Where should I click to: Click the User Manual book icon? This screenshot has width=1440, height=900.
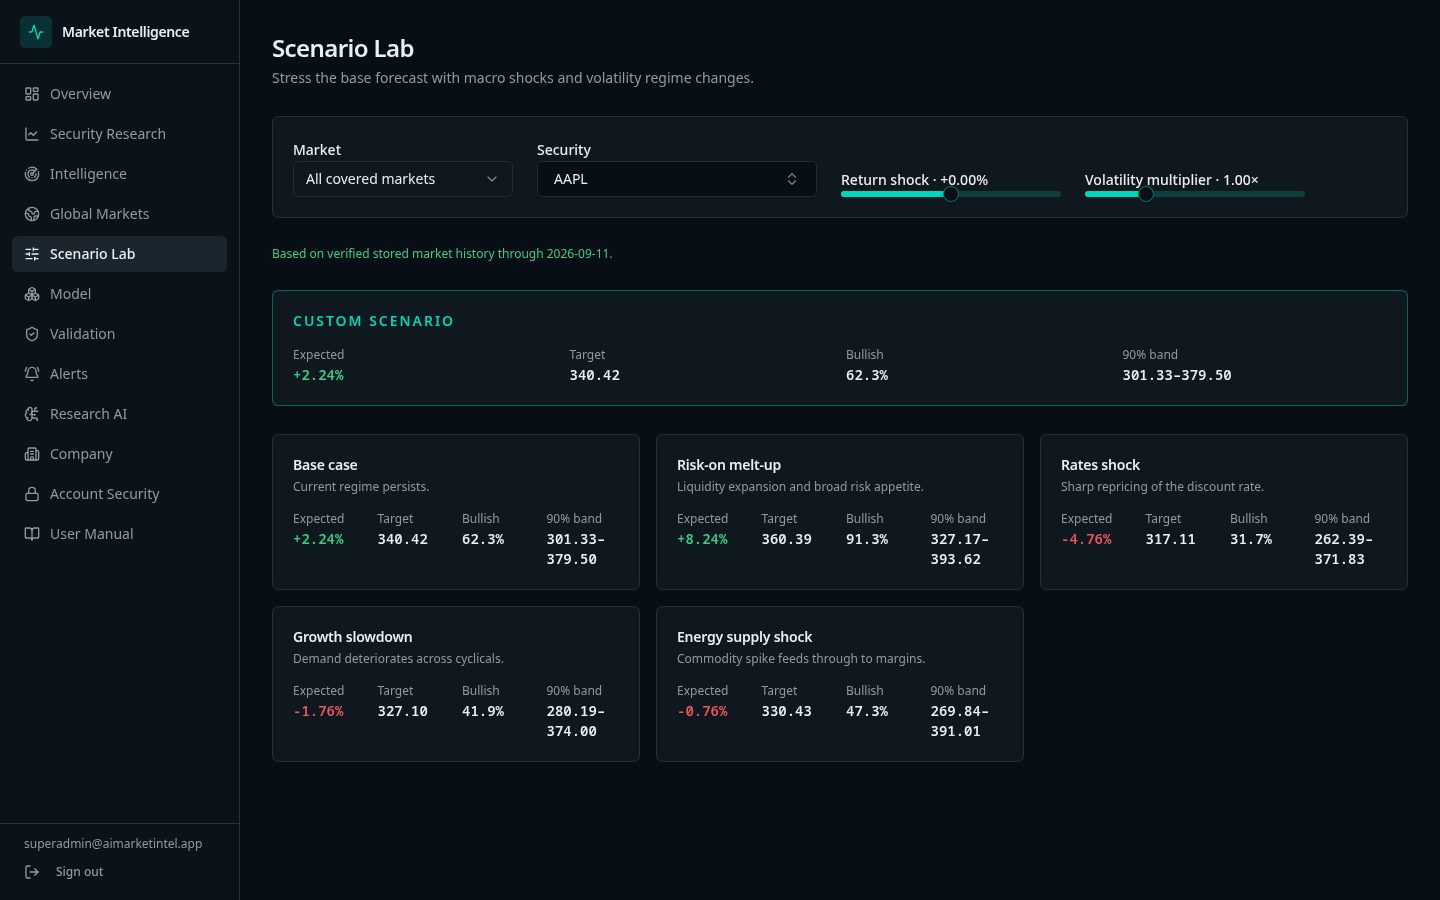pos(32,534)
